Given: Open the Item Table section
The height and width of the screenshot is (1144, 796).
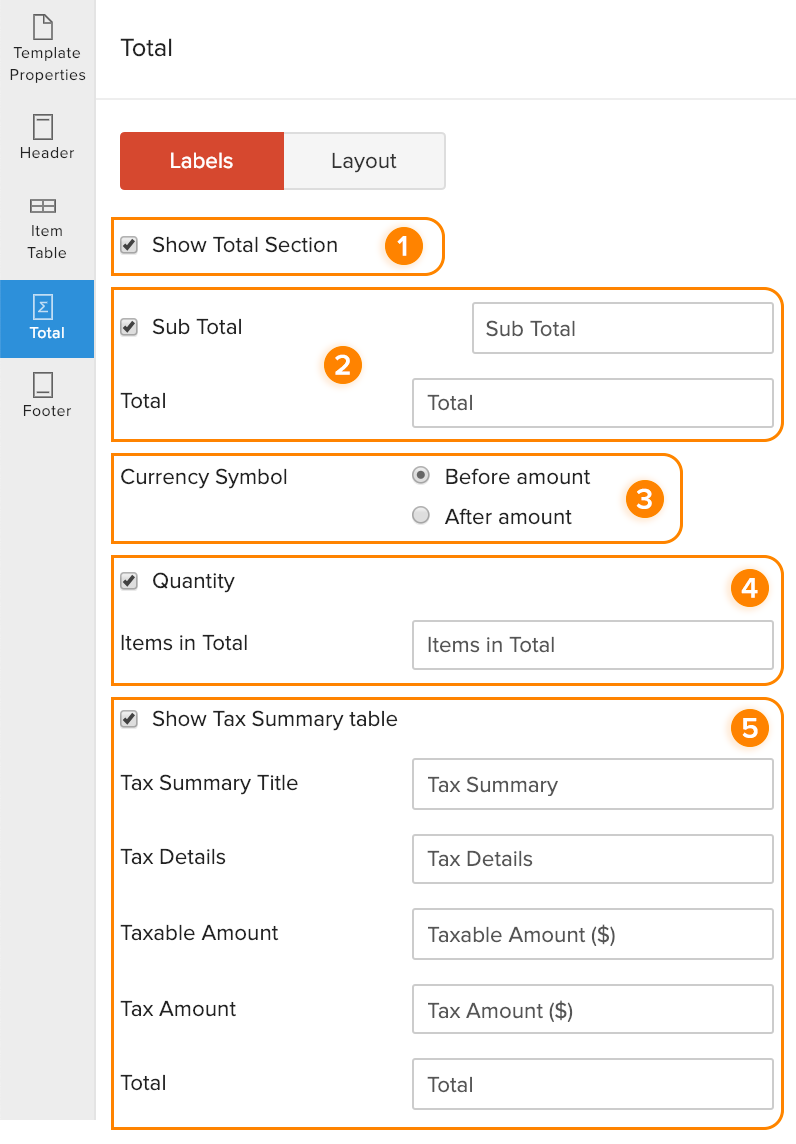Looking at the screenshot, I should click(46, 207).
